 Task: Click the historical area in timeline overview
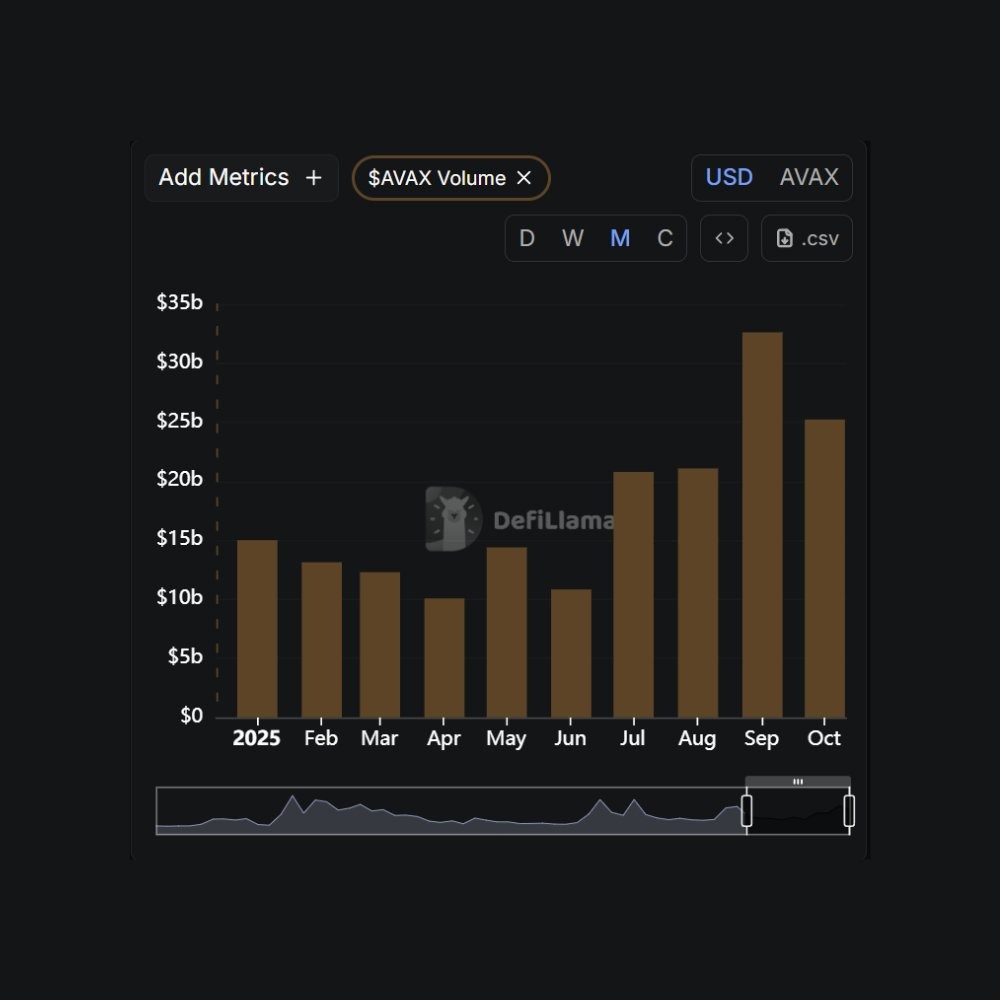(x=450, y=815)
